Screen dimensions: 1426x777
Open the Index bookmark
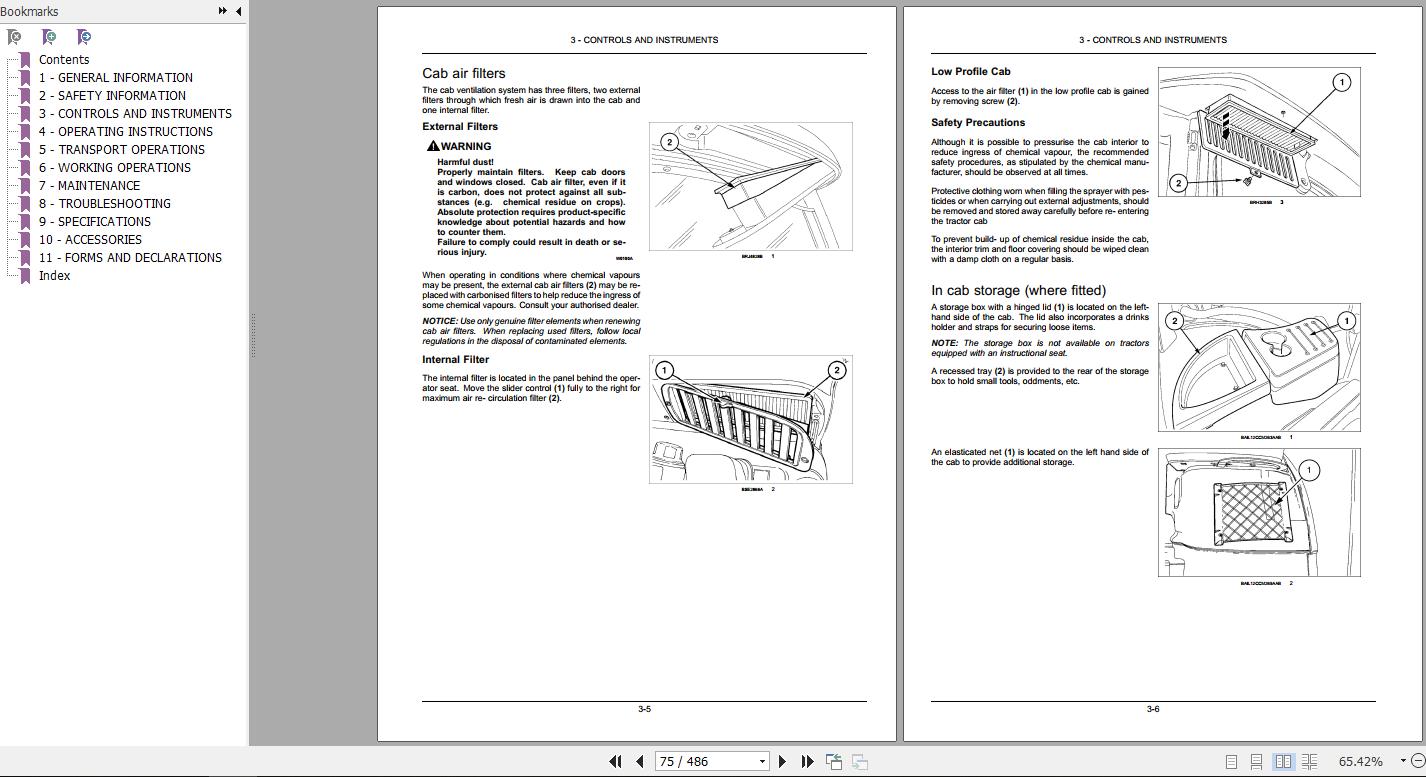[54, 275]
